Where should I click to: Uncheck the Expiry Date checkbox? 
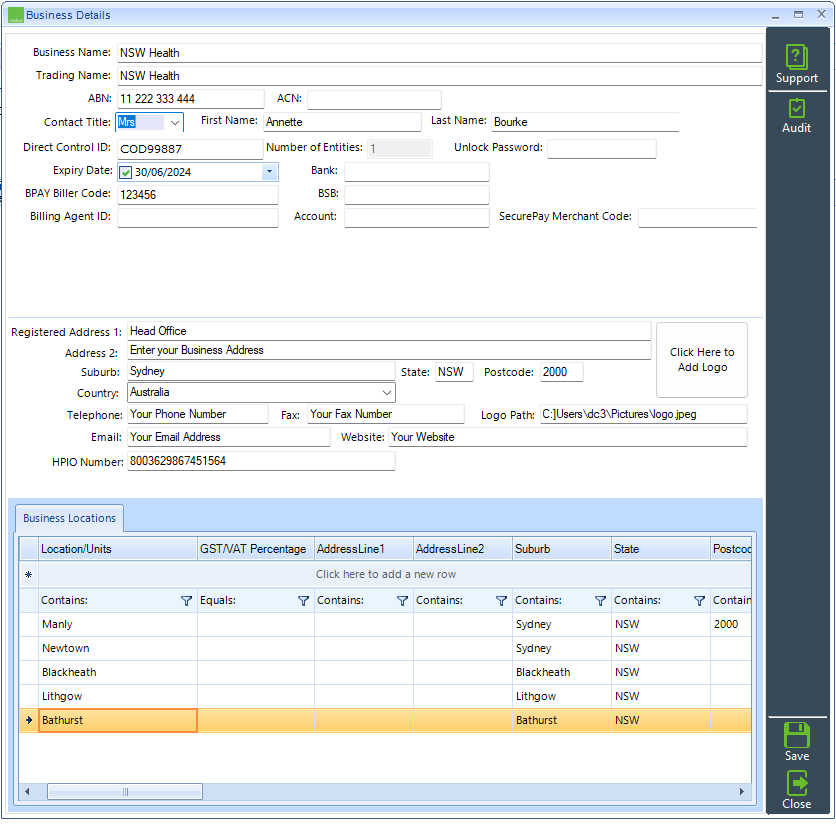pyautogui.click(x=126, y=171)
